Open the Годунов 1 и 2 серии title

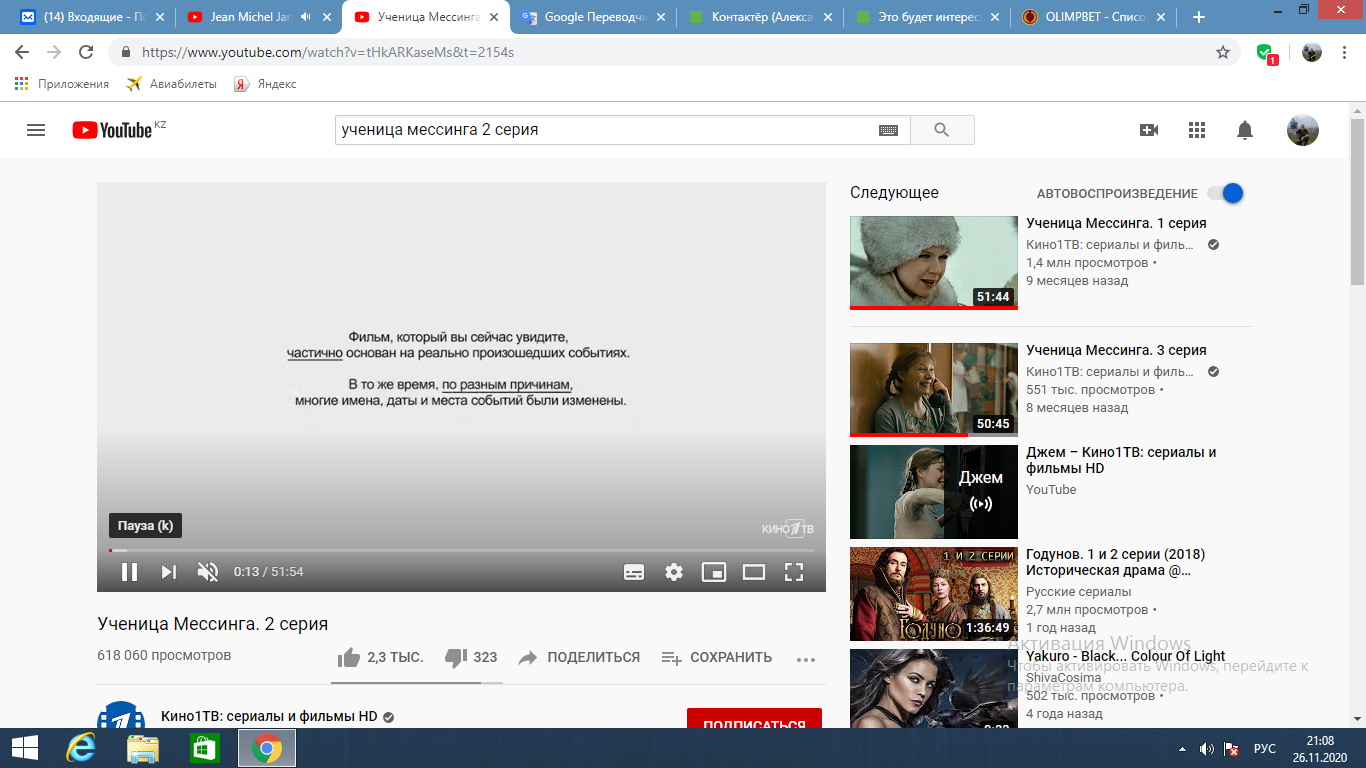point(1116,562)
